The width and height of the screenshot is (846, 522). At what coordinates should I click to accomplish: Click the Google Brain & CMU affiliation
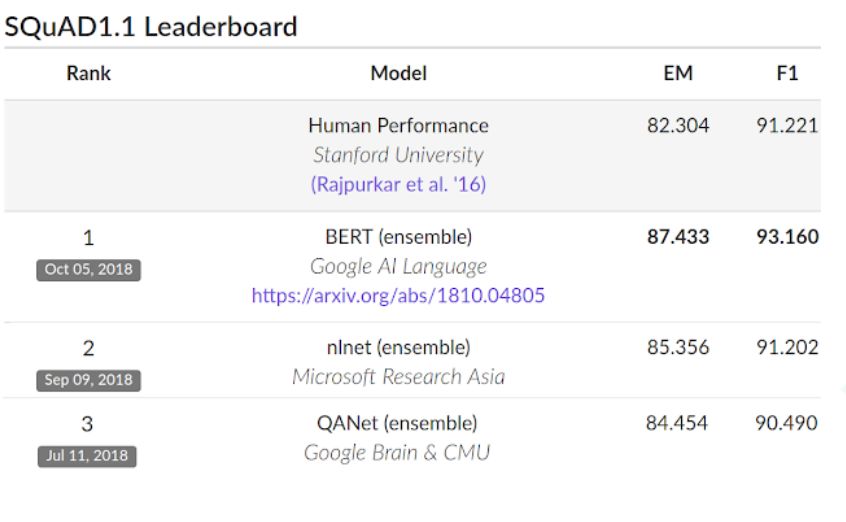(398, 452)
